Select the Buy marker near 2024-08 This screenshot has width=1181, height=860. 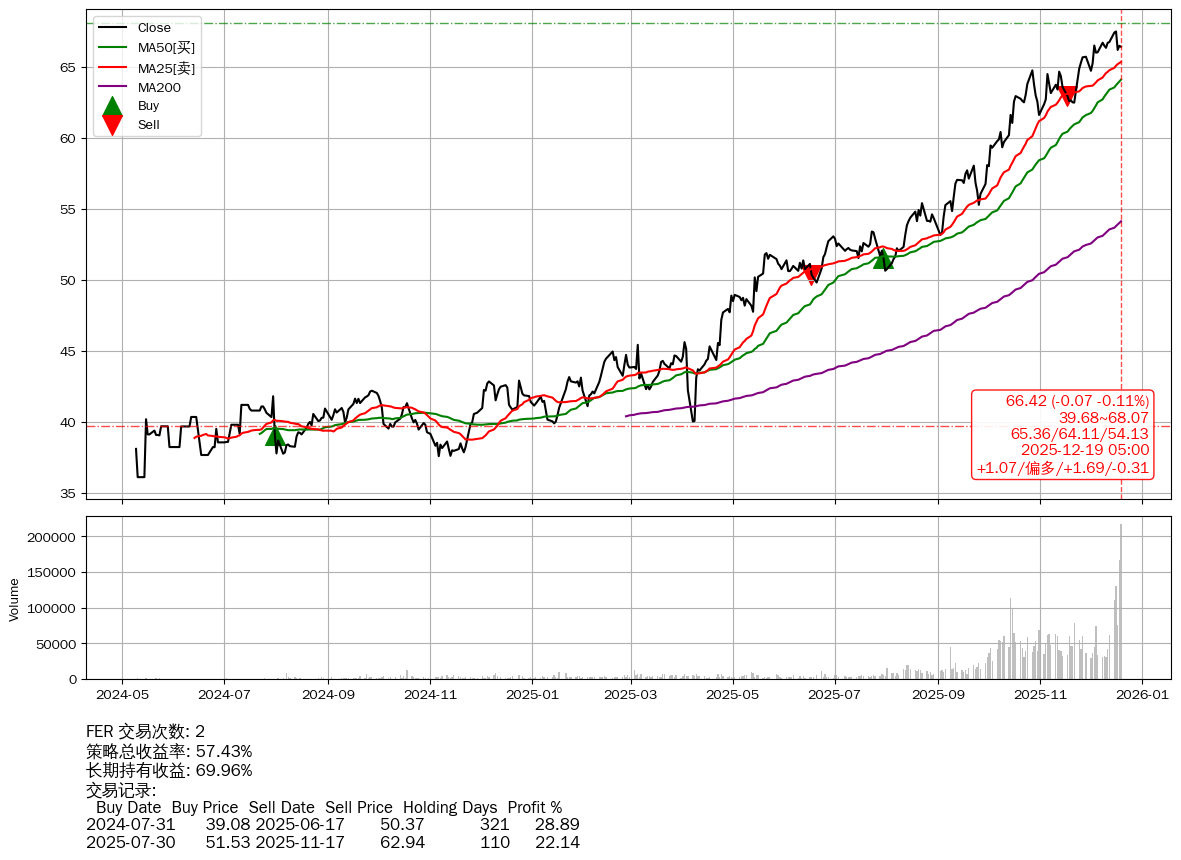275,435
